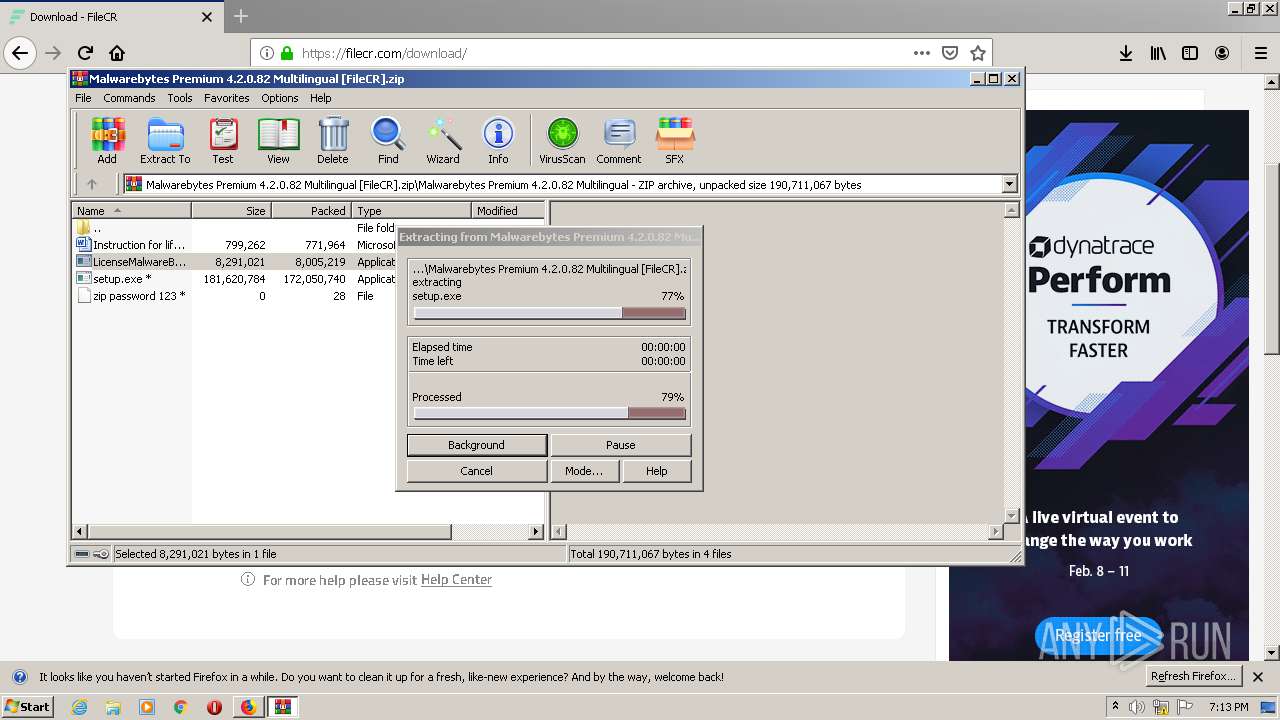
Task: Click the Extract To toolbar icon
Action: (x=165, y=140)
